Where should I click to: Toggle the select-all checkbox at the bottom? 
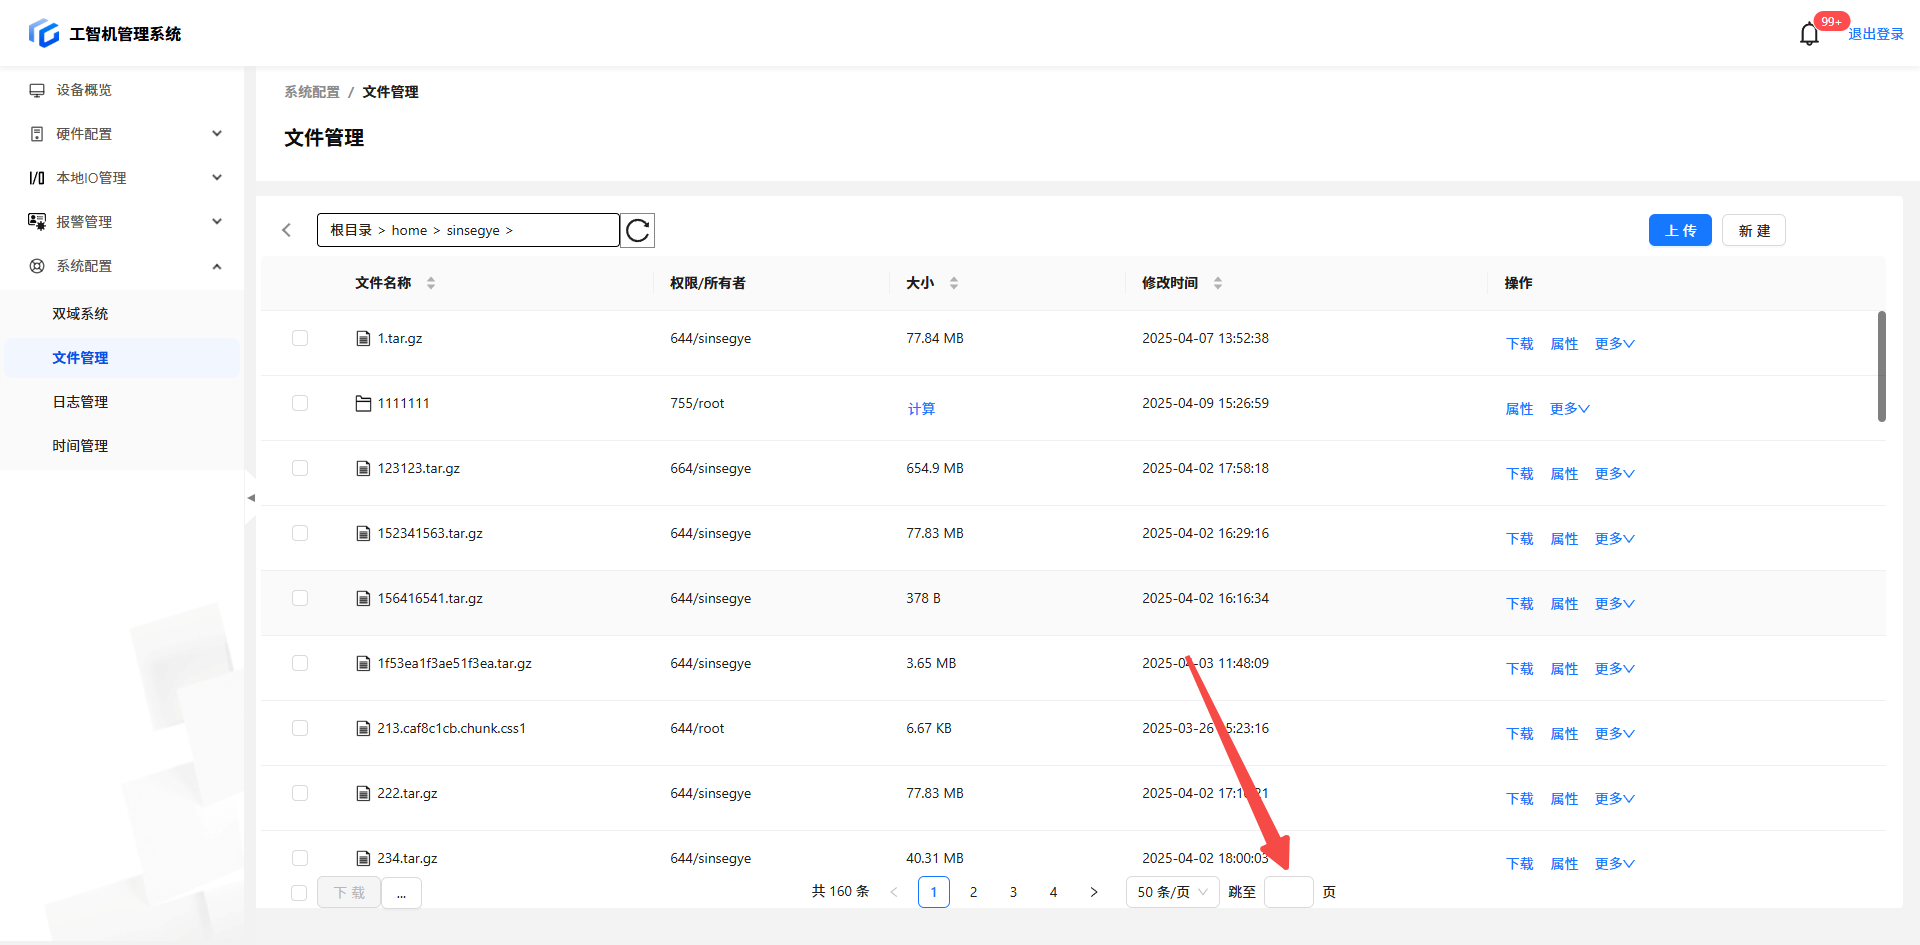(x=299, y=893)
